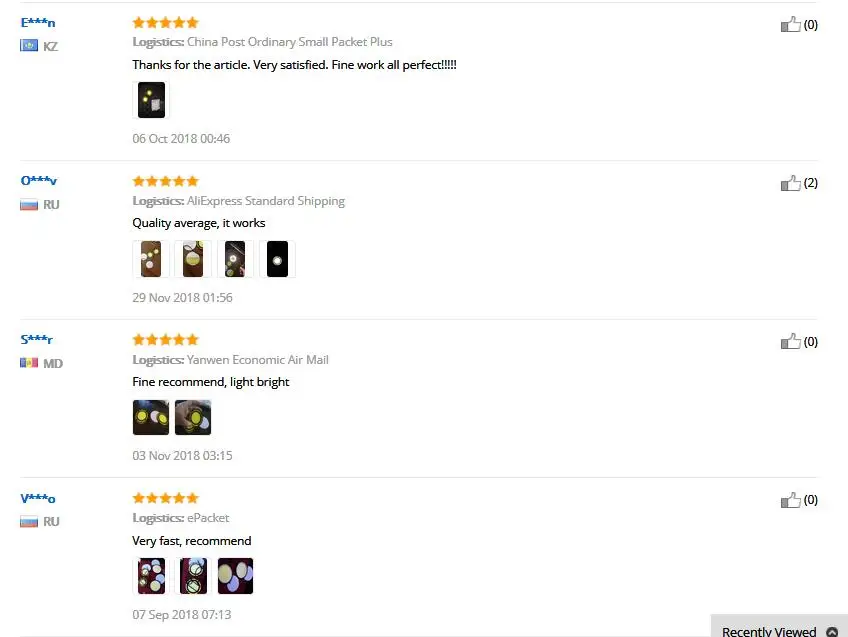Open middle photo in V***o's review
This screenshot has height=637, width=848.
193,576
